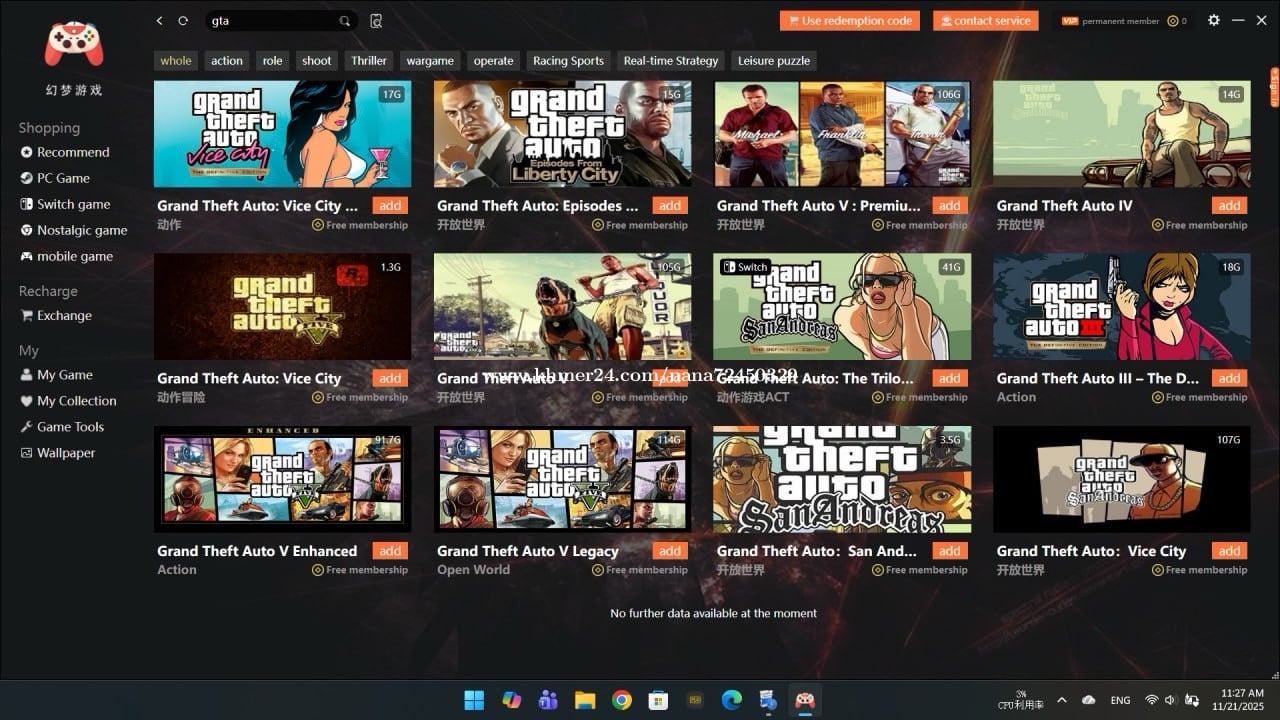1280x720 pixels.
Task: Click "Use redemption code" button
Action: (x=849, y=21)
